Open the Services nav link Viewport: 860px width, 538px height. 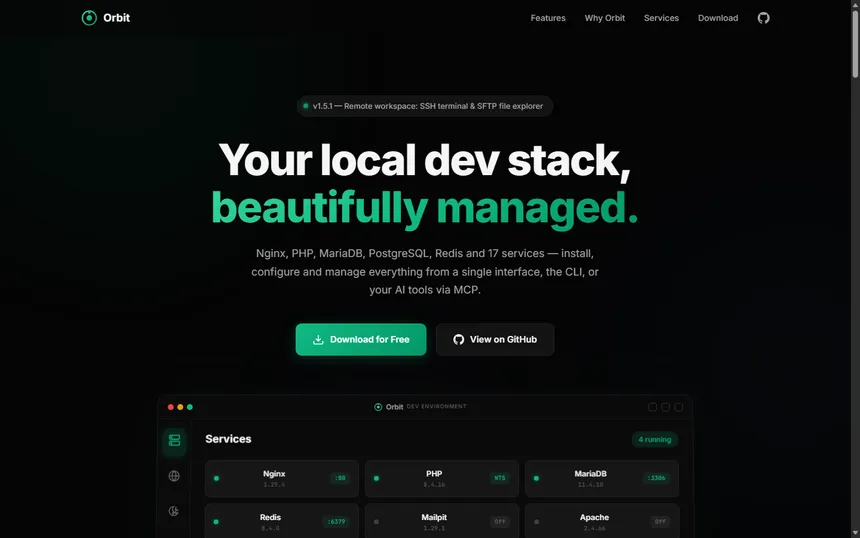pyautogui.click(x=661, y=18)
